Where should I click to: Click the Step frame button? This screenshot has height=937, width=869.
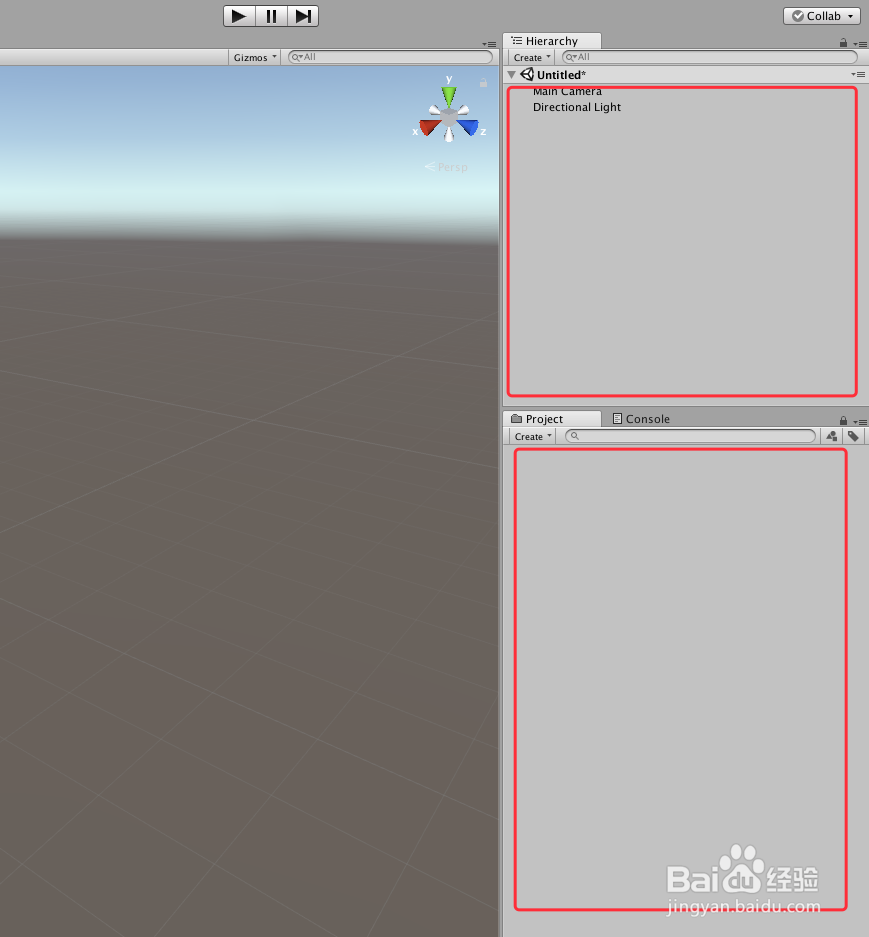303,15
